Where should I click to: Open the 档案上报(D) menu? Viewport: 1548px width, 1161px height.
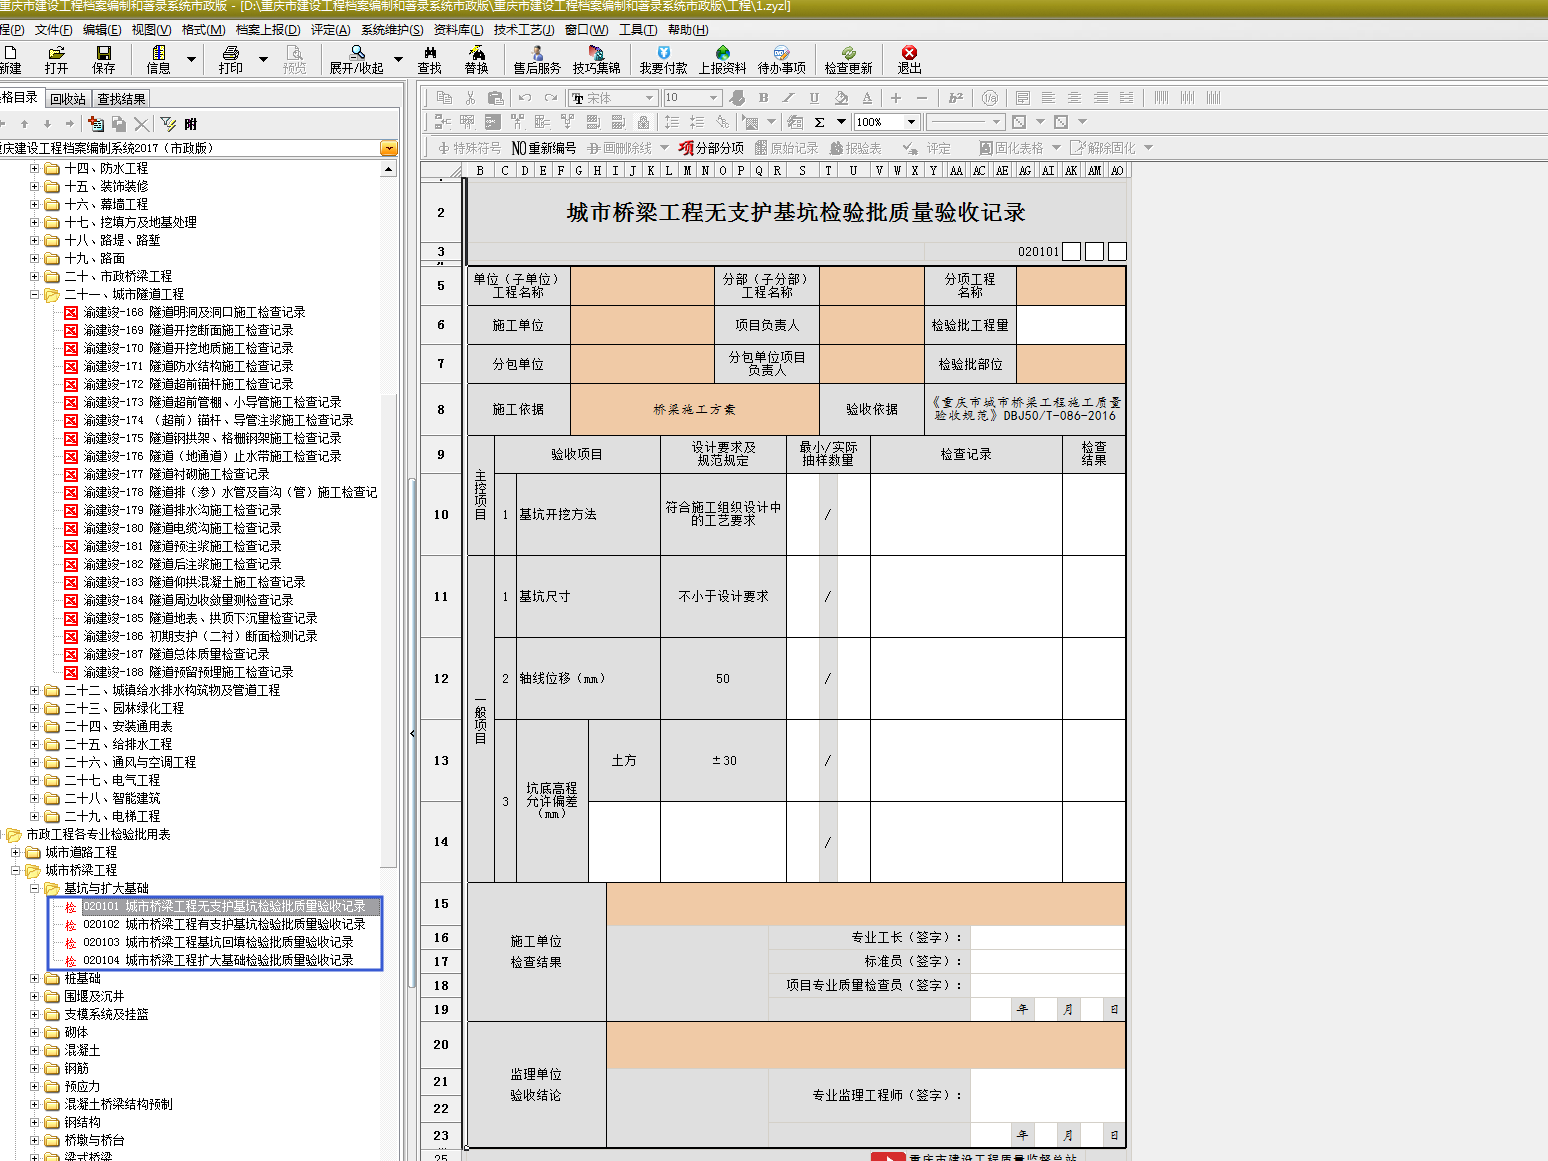[268, 30]
